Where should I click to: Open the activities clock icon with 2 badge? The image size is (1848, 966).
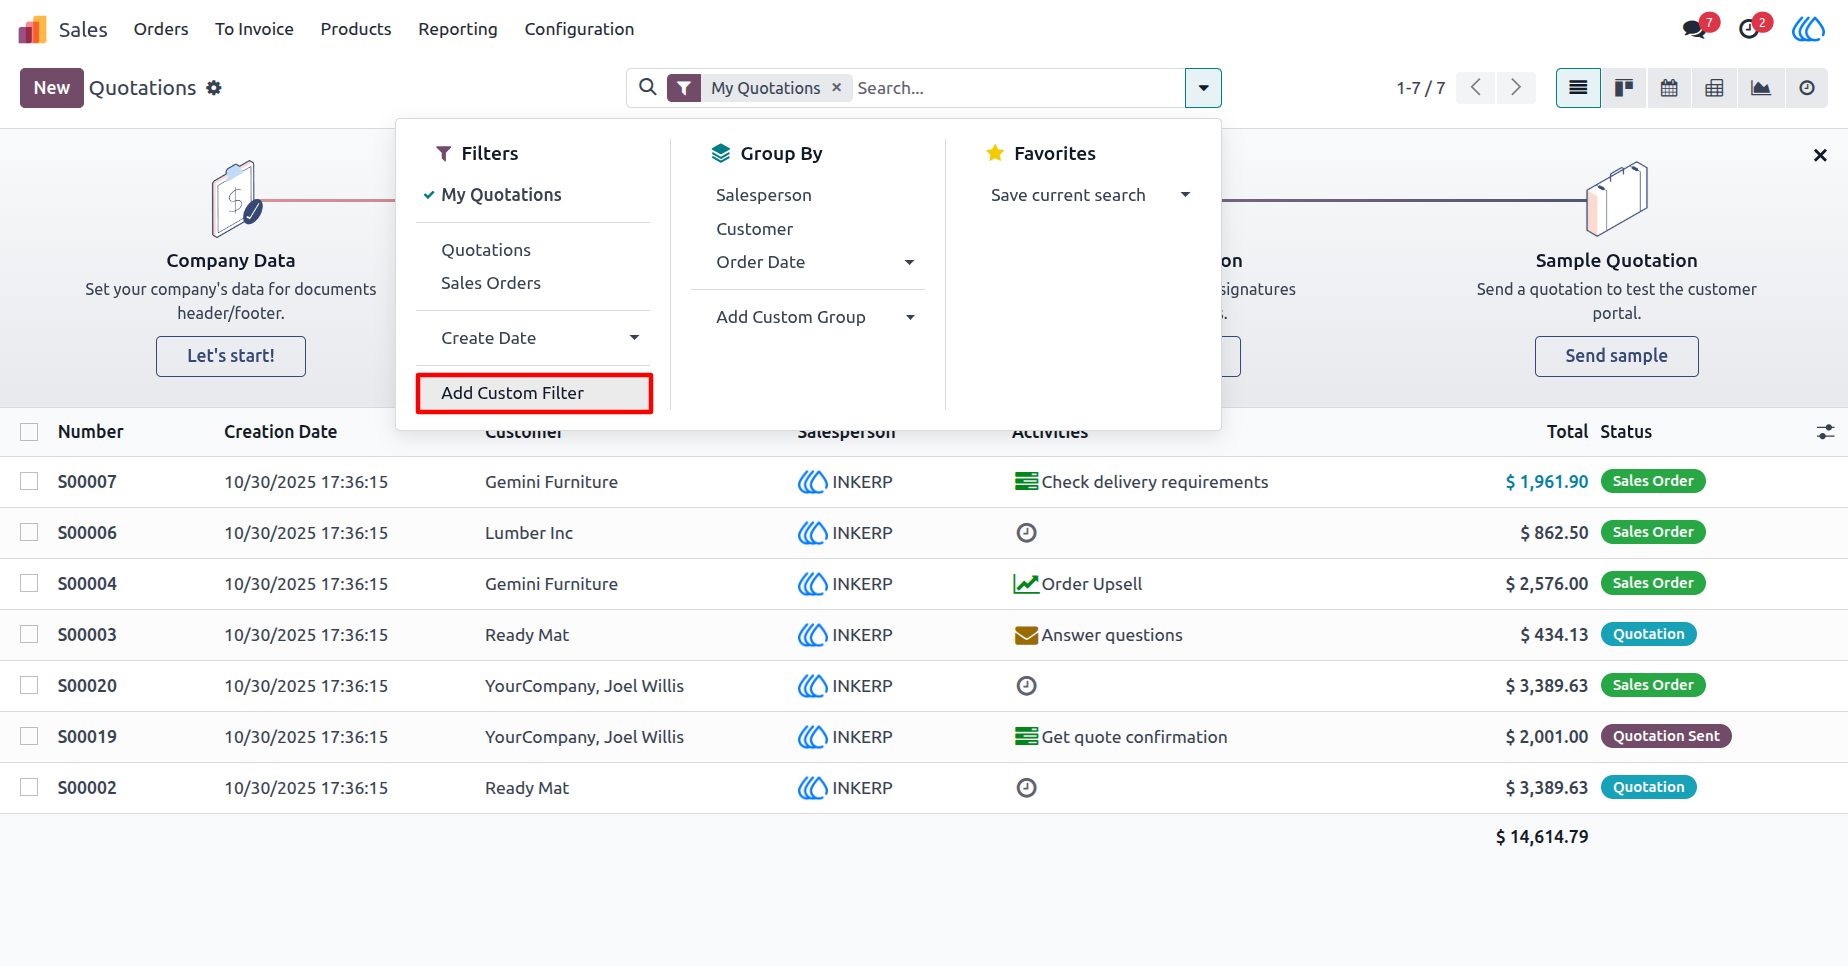coord(1749,29)
